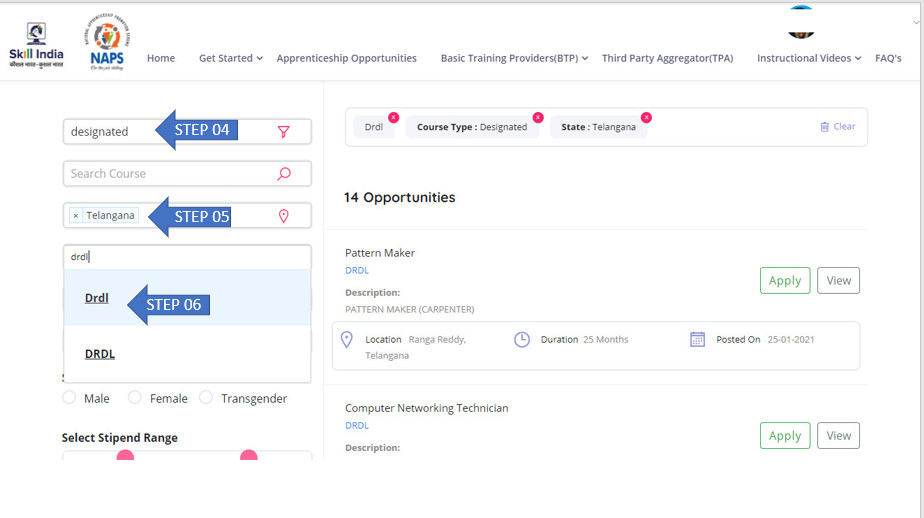Click the right stipend range slider handle
The image size is (924, 518).
point(249,455)
